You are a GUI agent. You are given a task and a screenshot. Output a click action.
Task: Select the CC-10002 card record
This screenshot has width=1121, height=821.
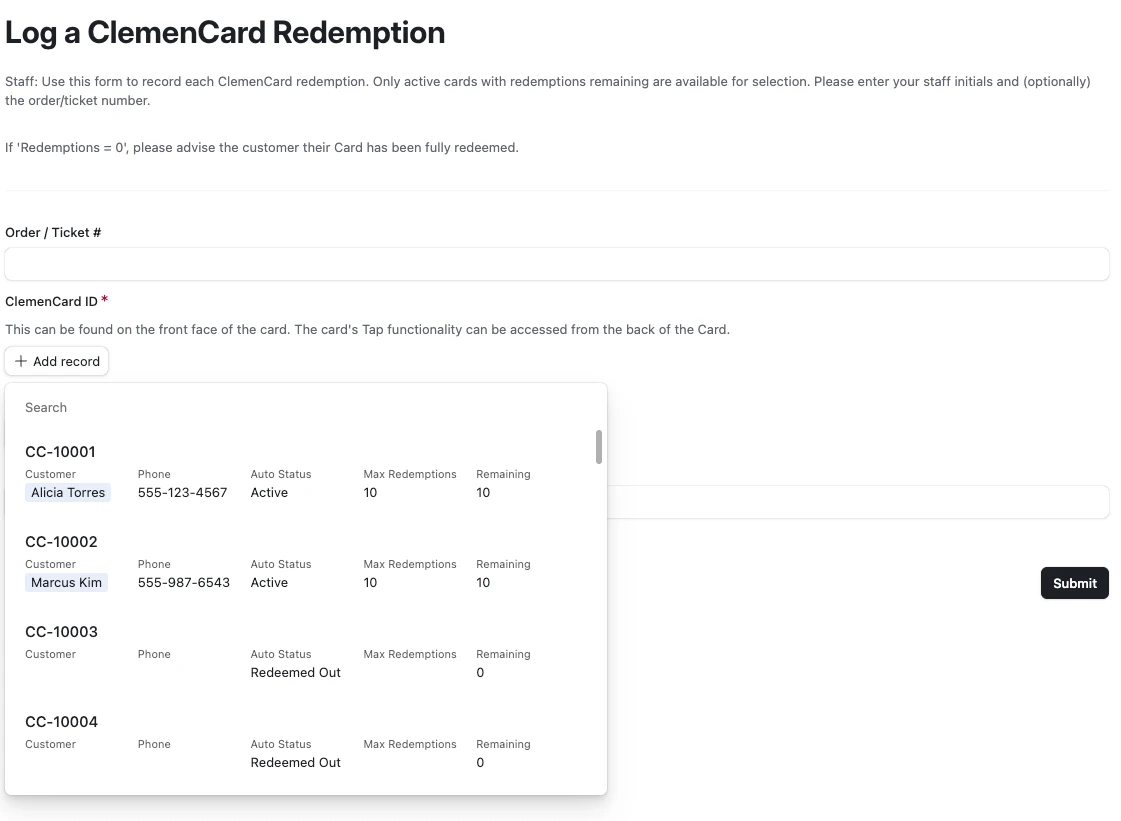(61, 542)
